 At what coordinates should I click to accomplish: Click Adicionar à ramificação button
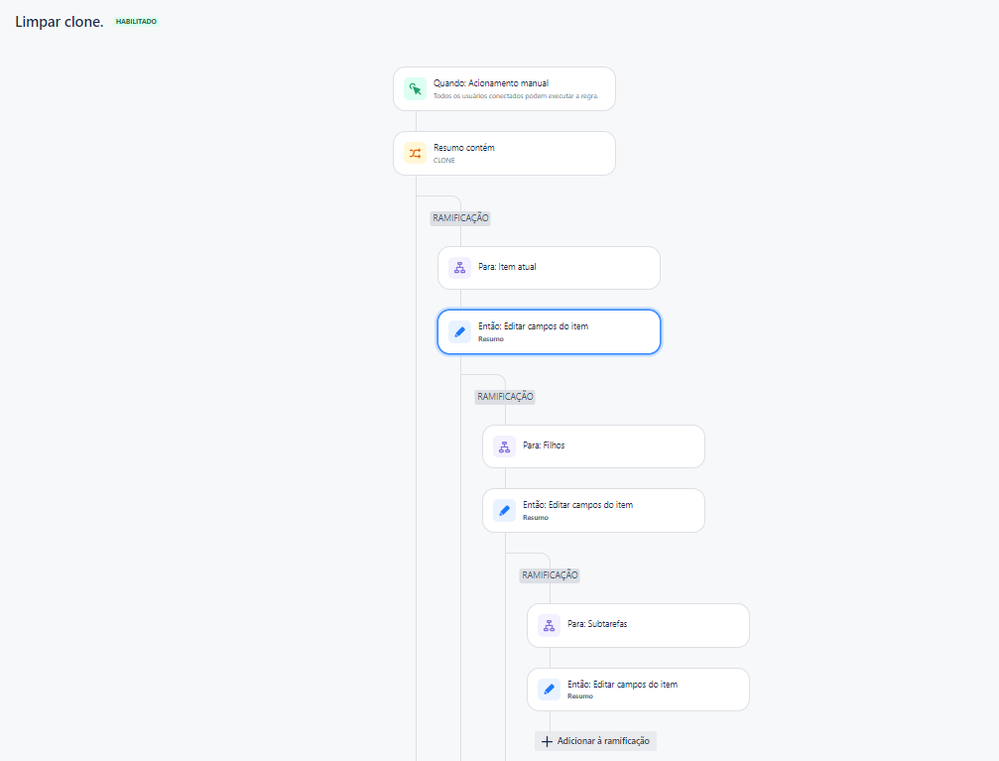[596, 741]
